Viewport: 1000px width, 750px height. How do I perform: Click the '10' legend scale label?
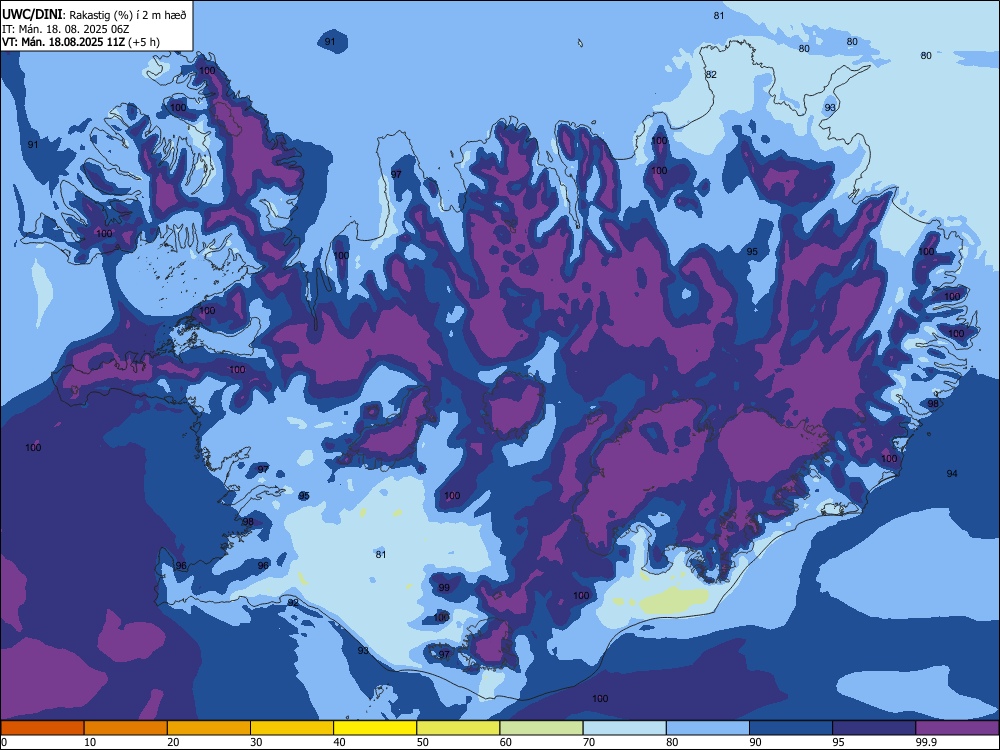90,742
